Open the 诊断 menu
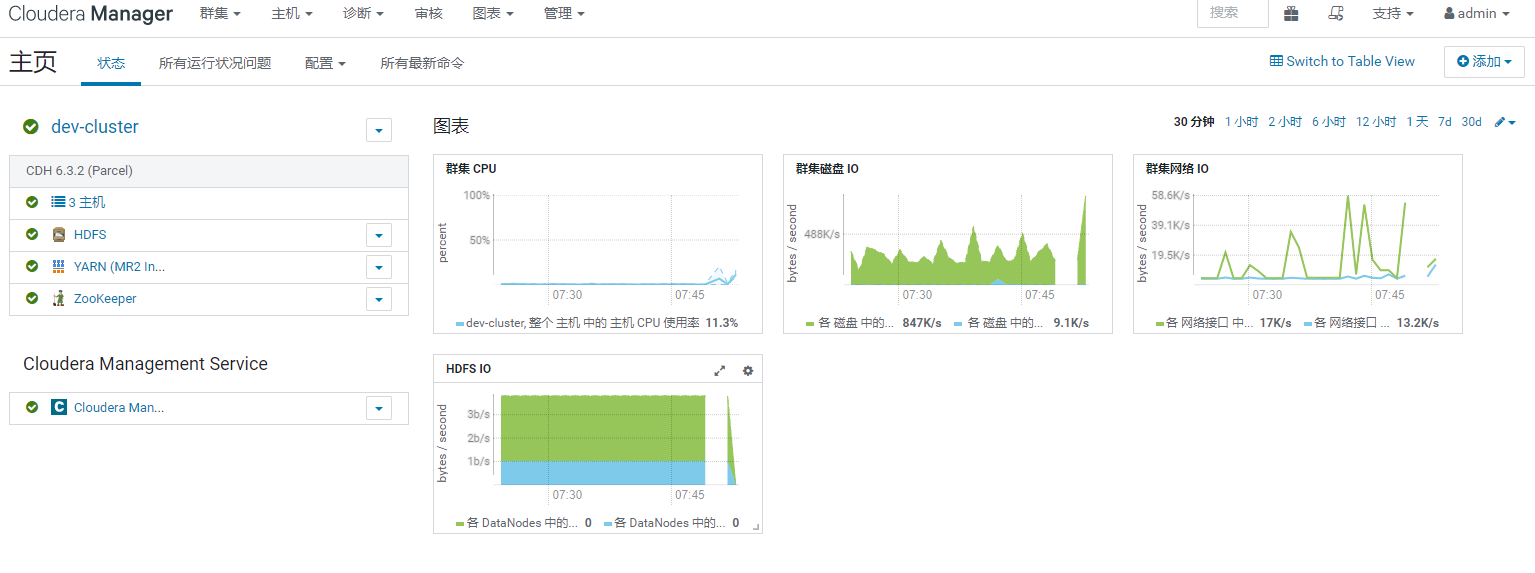The width and height of the screenshot is (1535, 573). (x=363, y=13)
